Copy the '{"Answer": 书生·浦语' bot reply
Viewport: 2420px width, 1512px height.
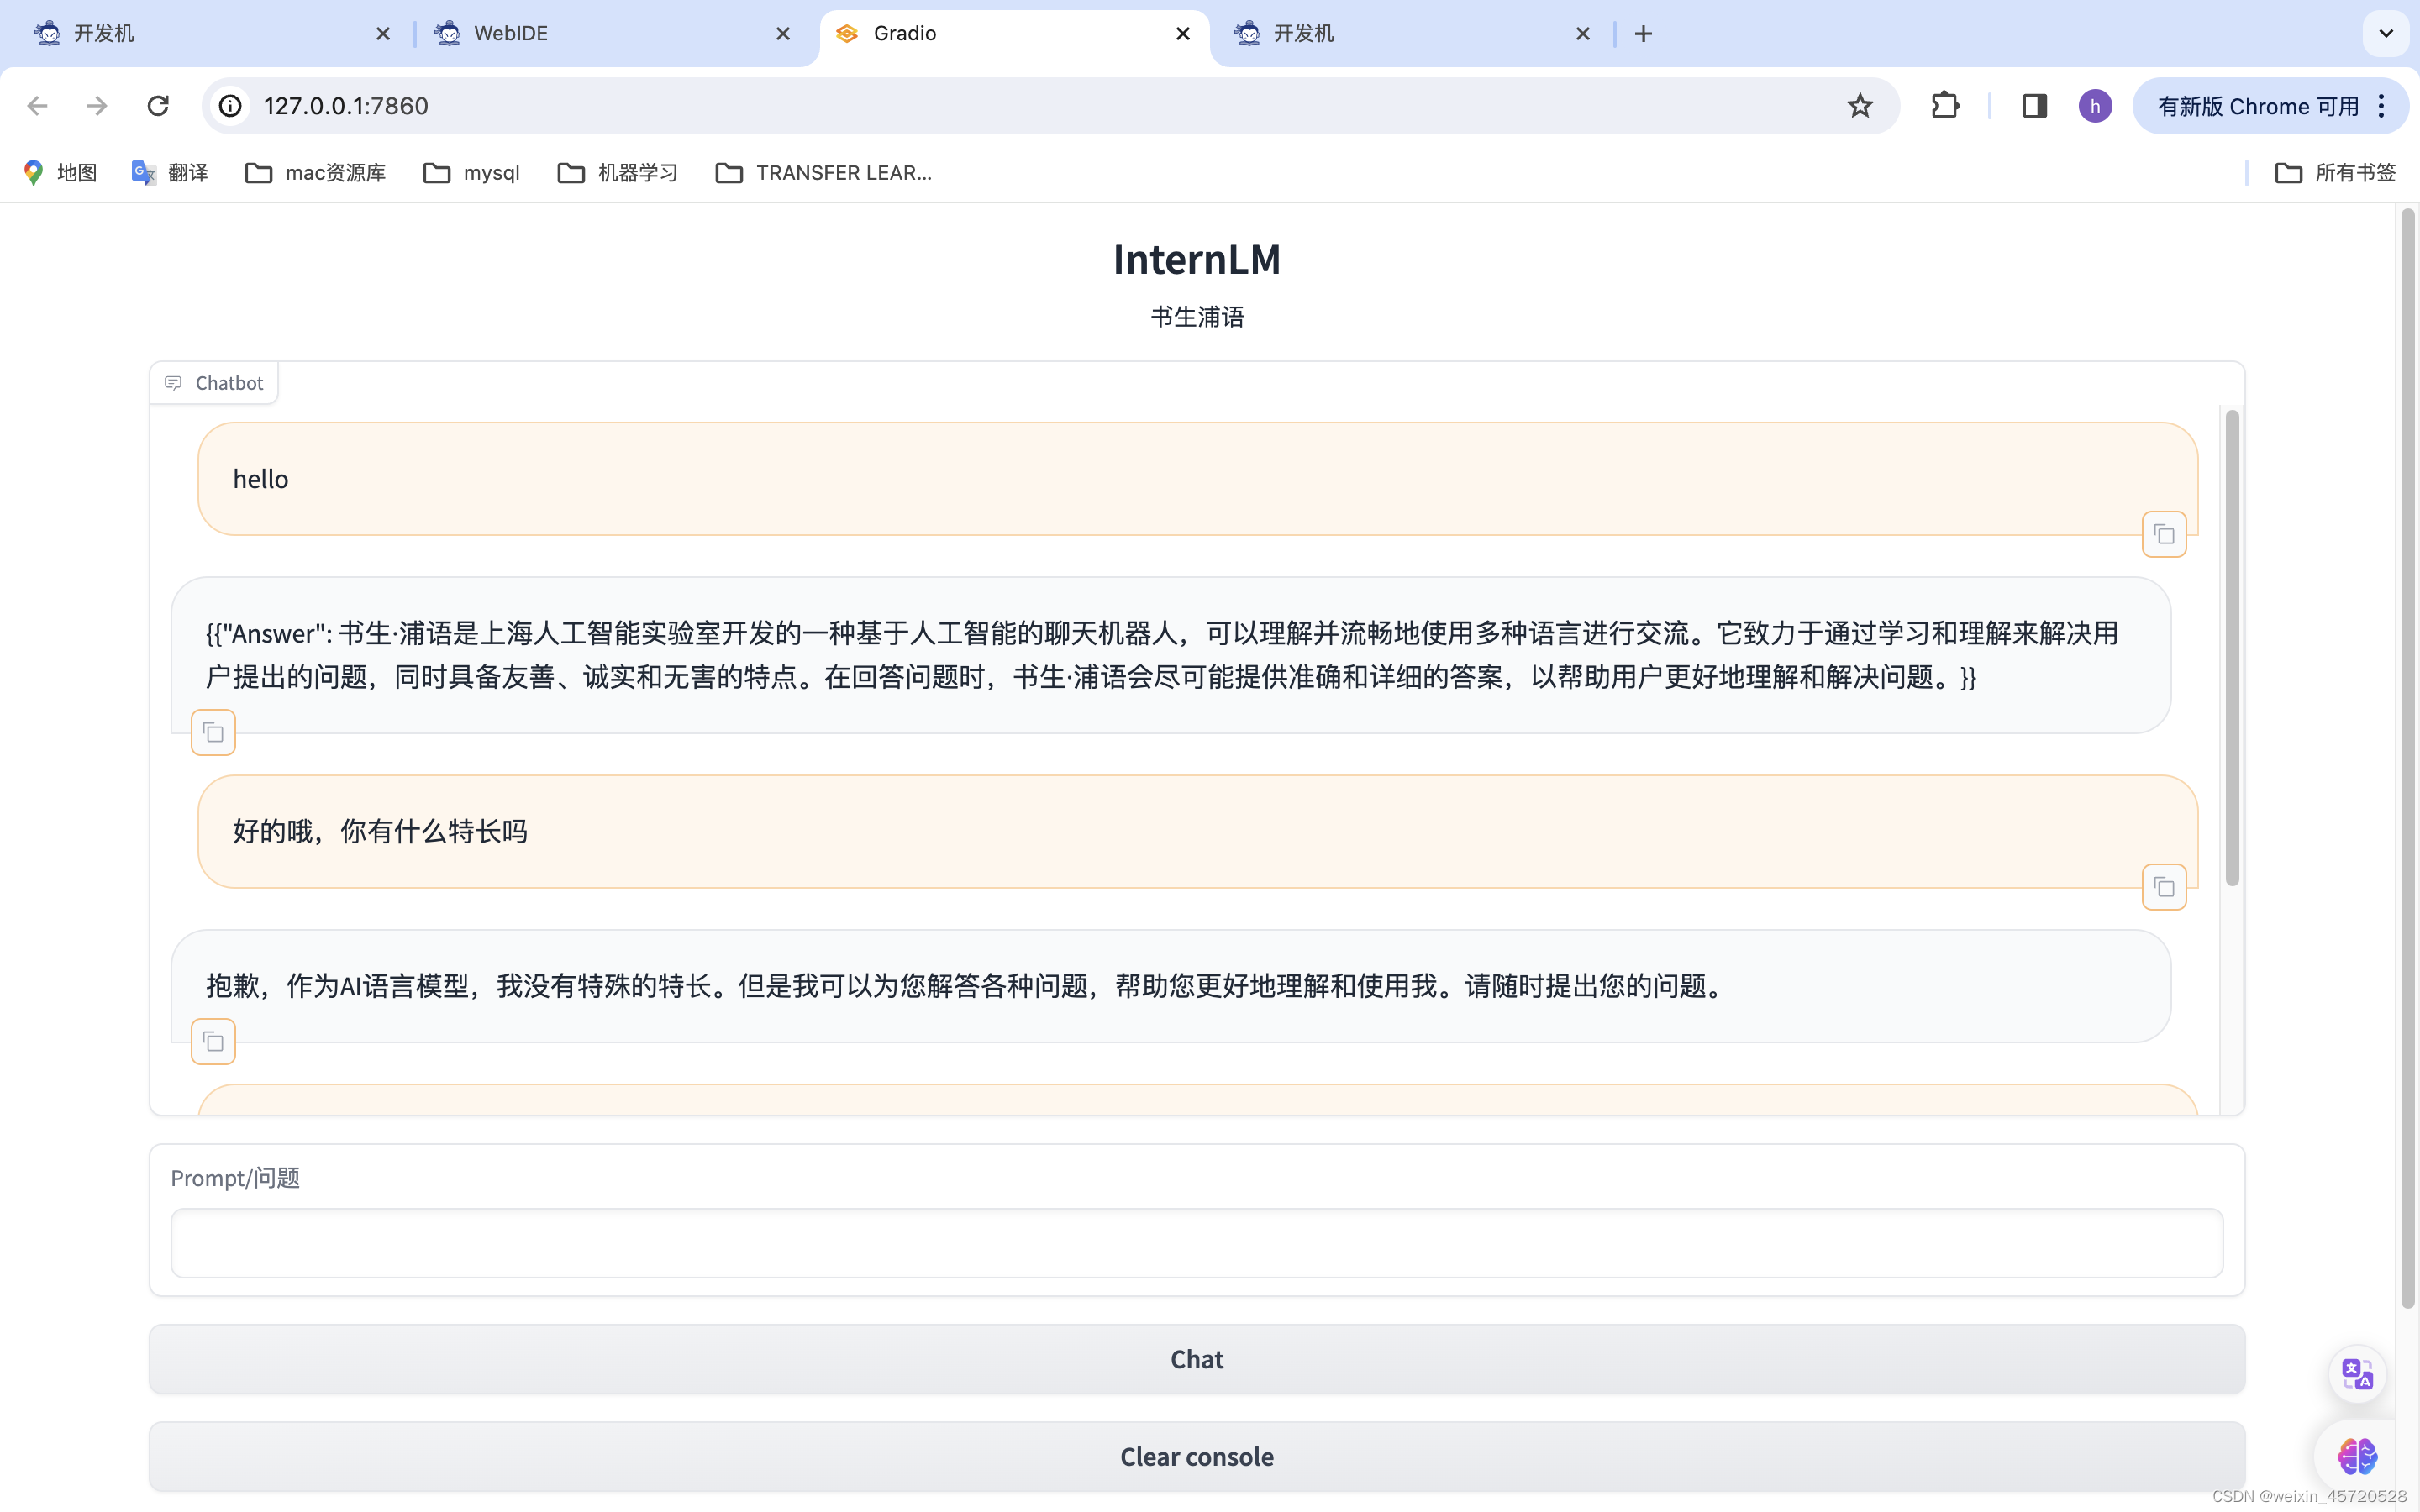pyautogui.click(x=213, y=733)
